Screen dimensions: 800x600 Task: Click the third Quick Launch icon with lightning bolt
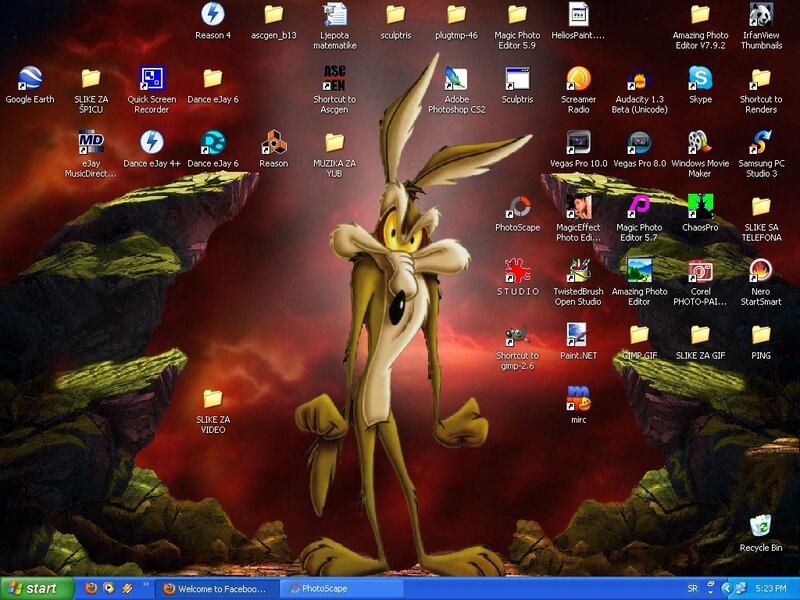coord(127,588)
